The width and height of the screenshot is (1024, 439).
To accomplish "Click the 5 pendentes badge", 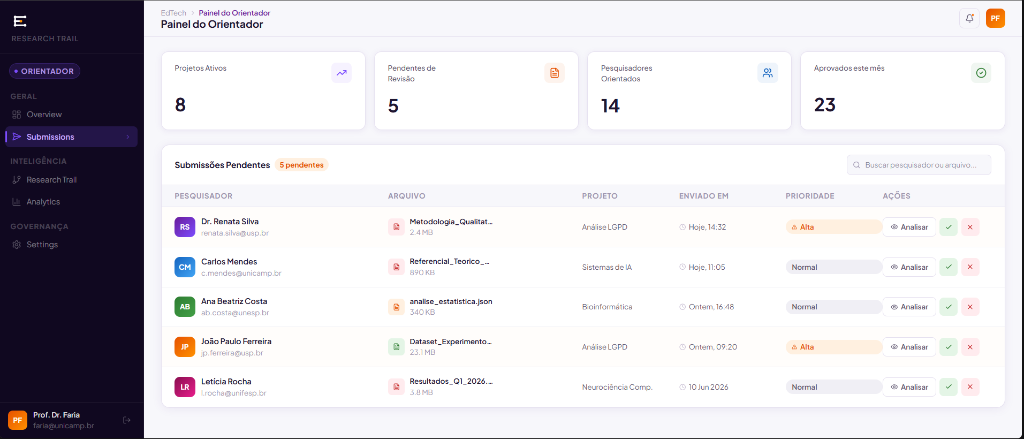I will [301, 165].
